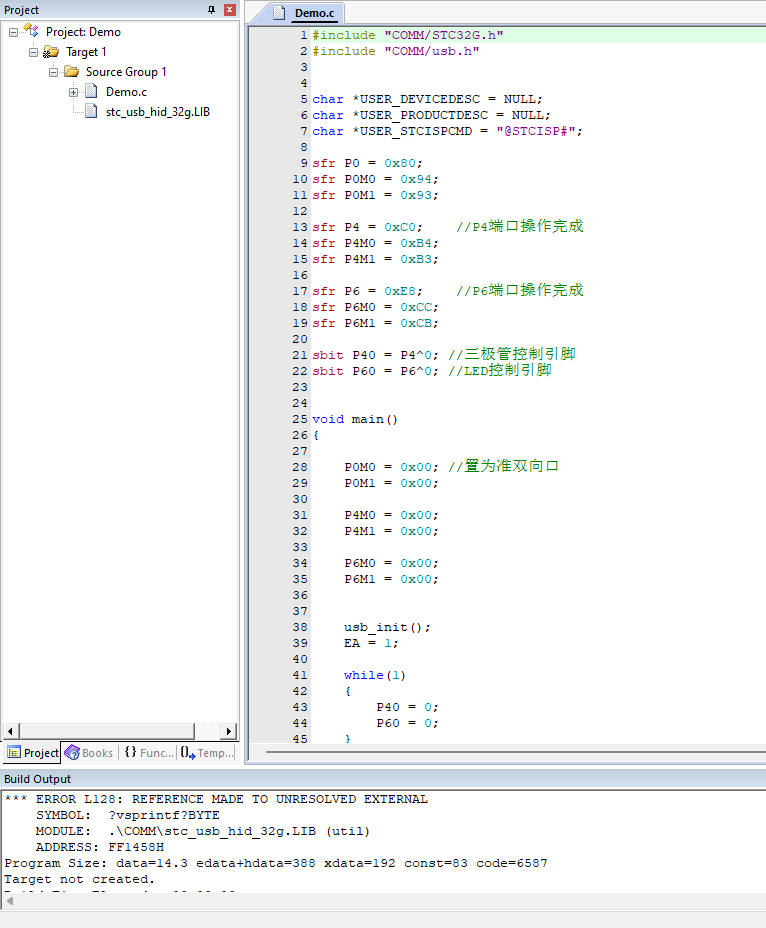The height and width of the screenshot is (928, 766).
Task: Click the stc_usb_hid_32g.LIB file icon
Action: coord(91,111)
